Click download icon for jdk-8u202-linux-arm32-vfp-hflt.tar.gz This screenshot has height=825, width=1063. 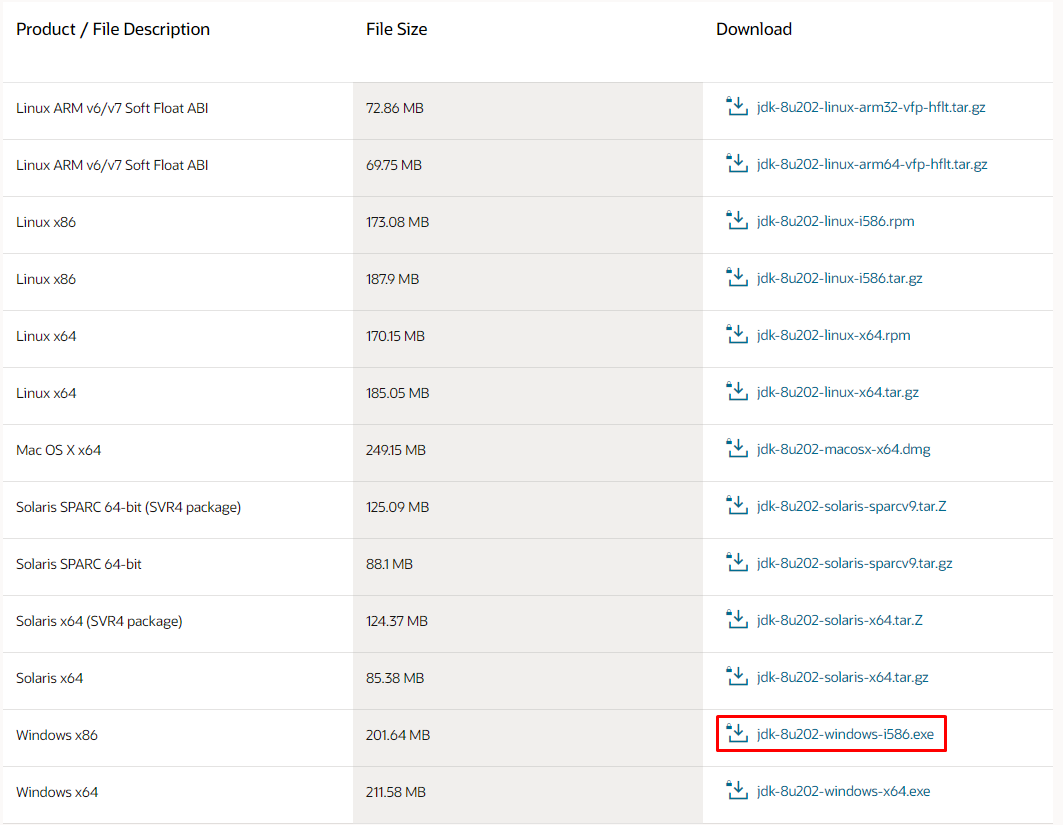point(737,106)
